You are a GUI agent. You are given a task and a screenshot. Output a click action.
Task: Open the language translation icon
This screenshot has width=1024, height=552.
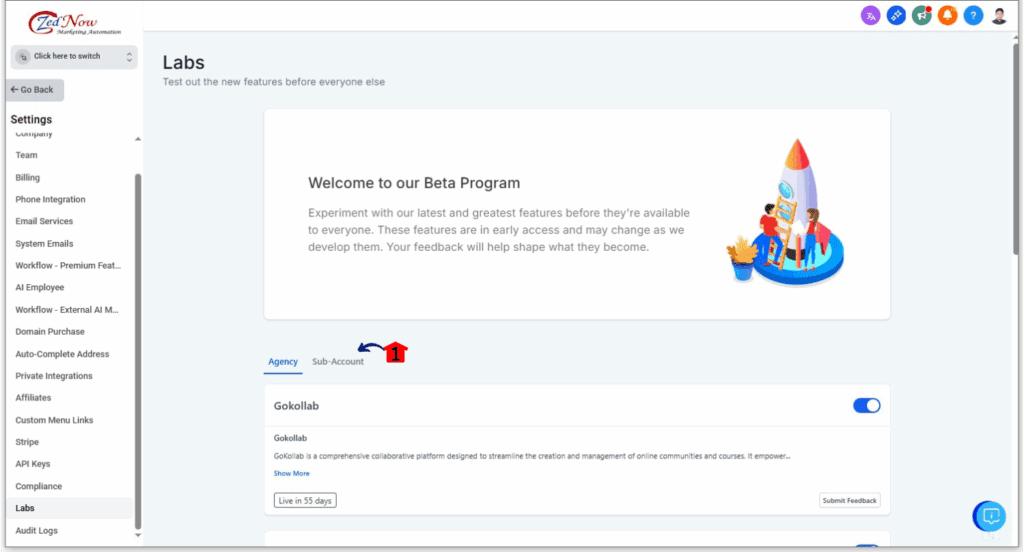871,16
